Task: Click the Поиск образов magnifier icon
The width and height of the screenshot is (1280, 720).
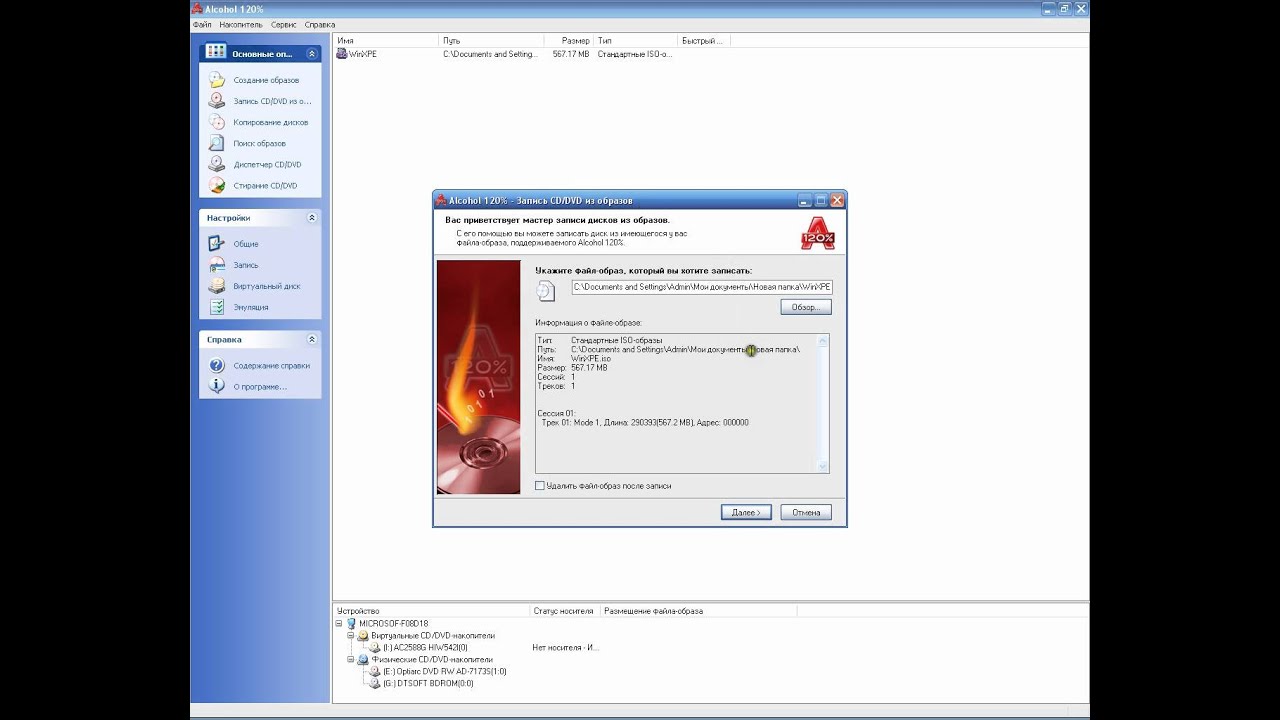Action: (x=217, y=143)
